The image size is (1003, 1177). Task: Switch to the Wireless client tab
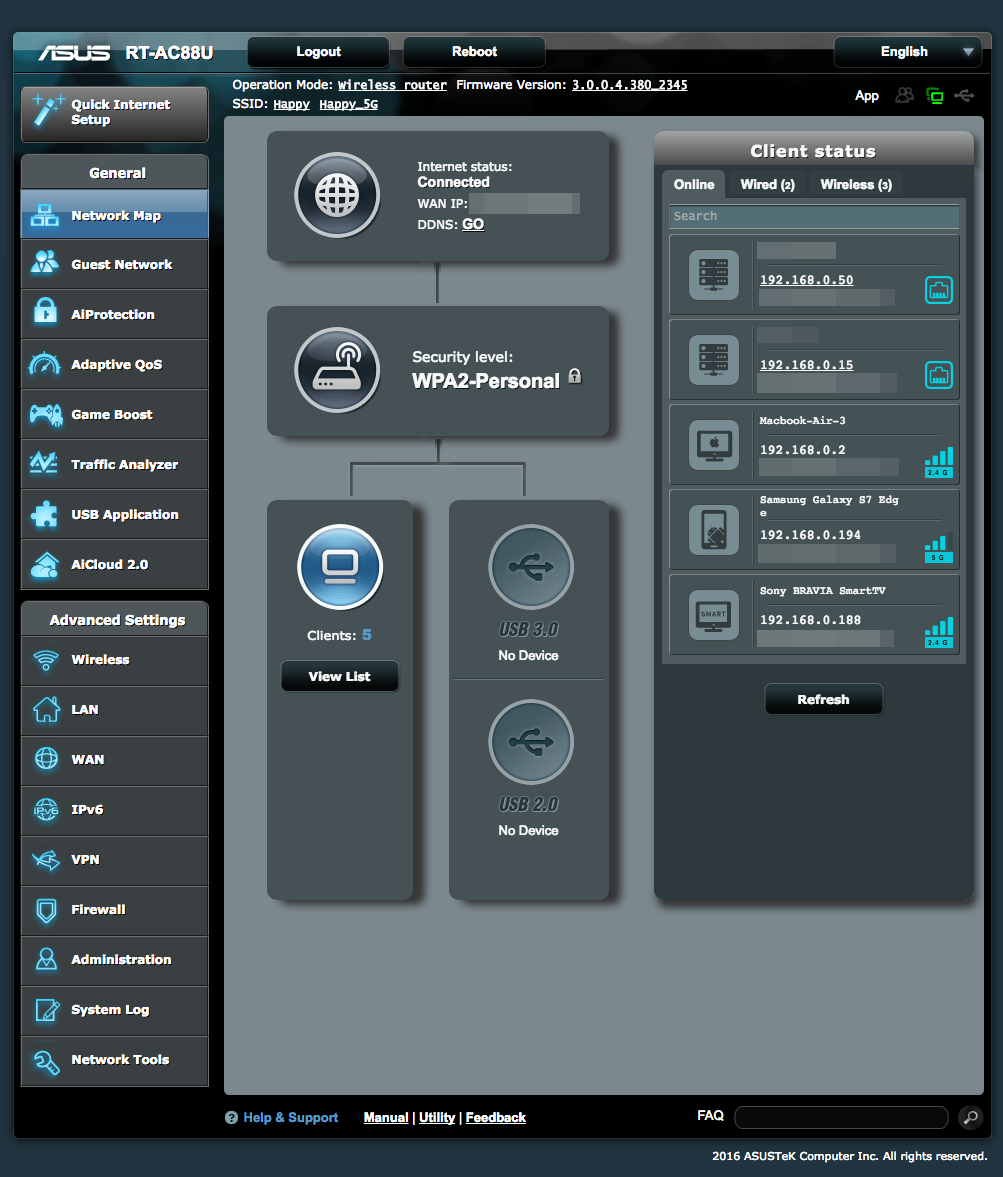tap(855, 184)
